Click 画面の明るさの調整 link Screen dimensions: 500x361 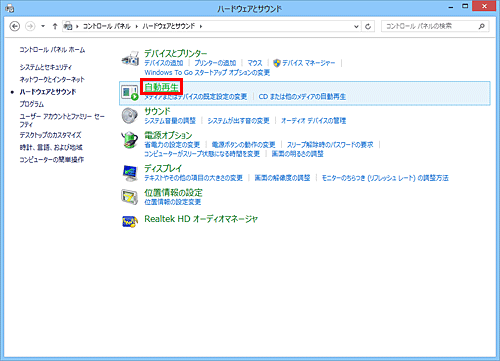[x=298, y=154]
